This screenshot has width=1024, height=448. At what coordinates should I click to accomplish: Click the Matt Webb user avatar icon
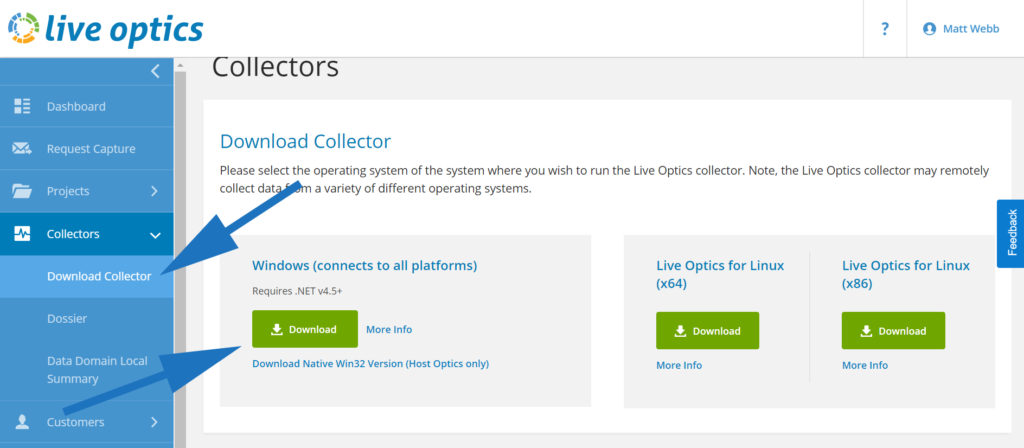click(929, 29)
